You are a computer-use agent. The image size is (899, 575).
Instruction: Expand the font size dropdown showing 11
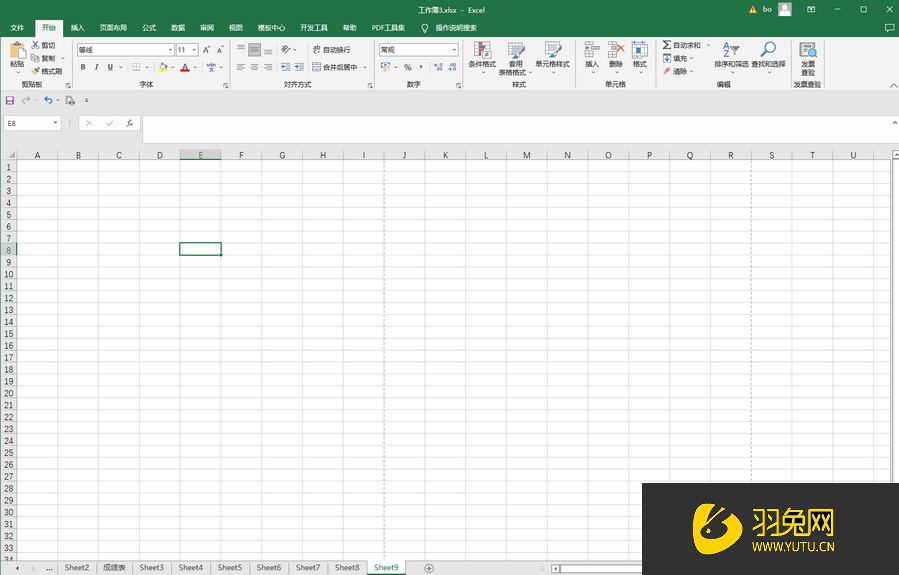194,49
